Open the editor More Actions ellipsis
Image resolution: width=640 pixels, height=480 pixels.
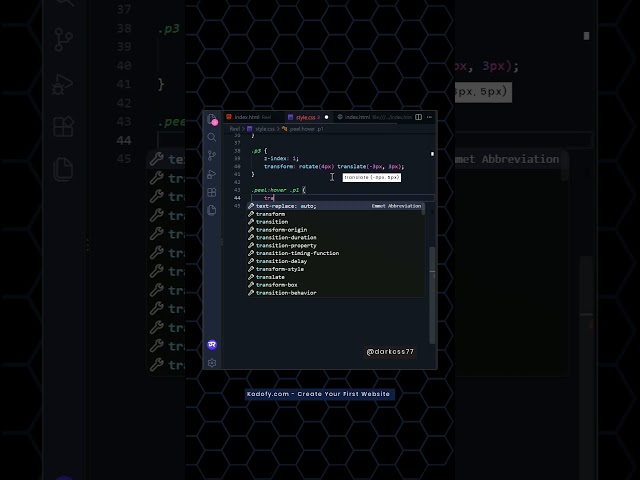click(429, 117)
